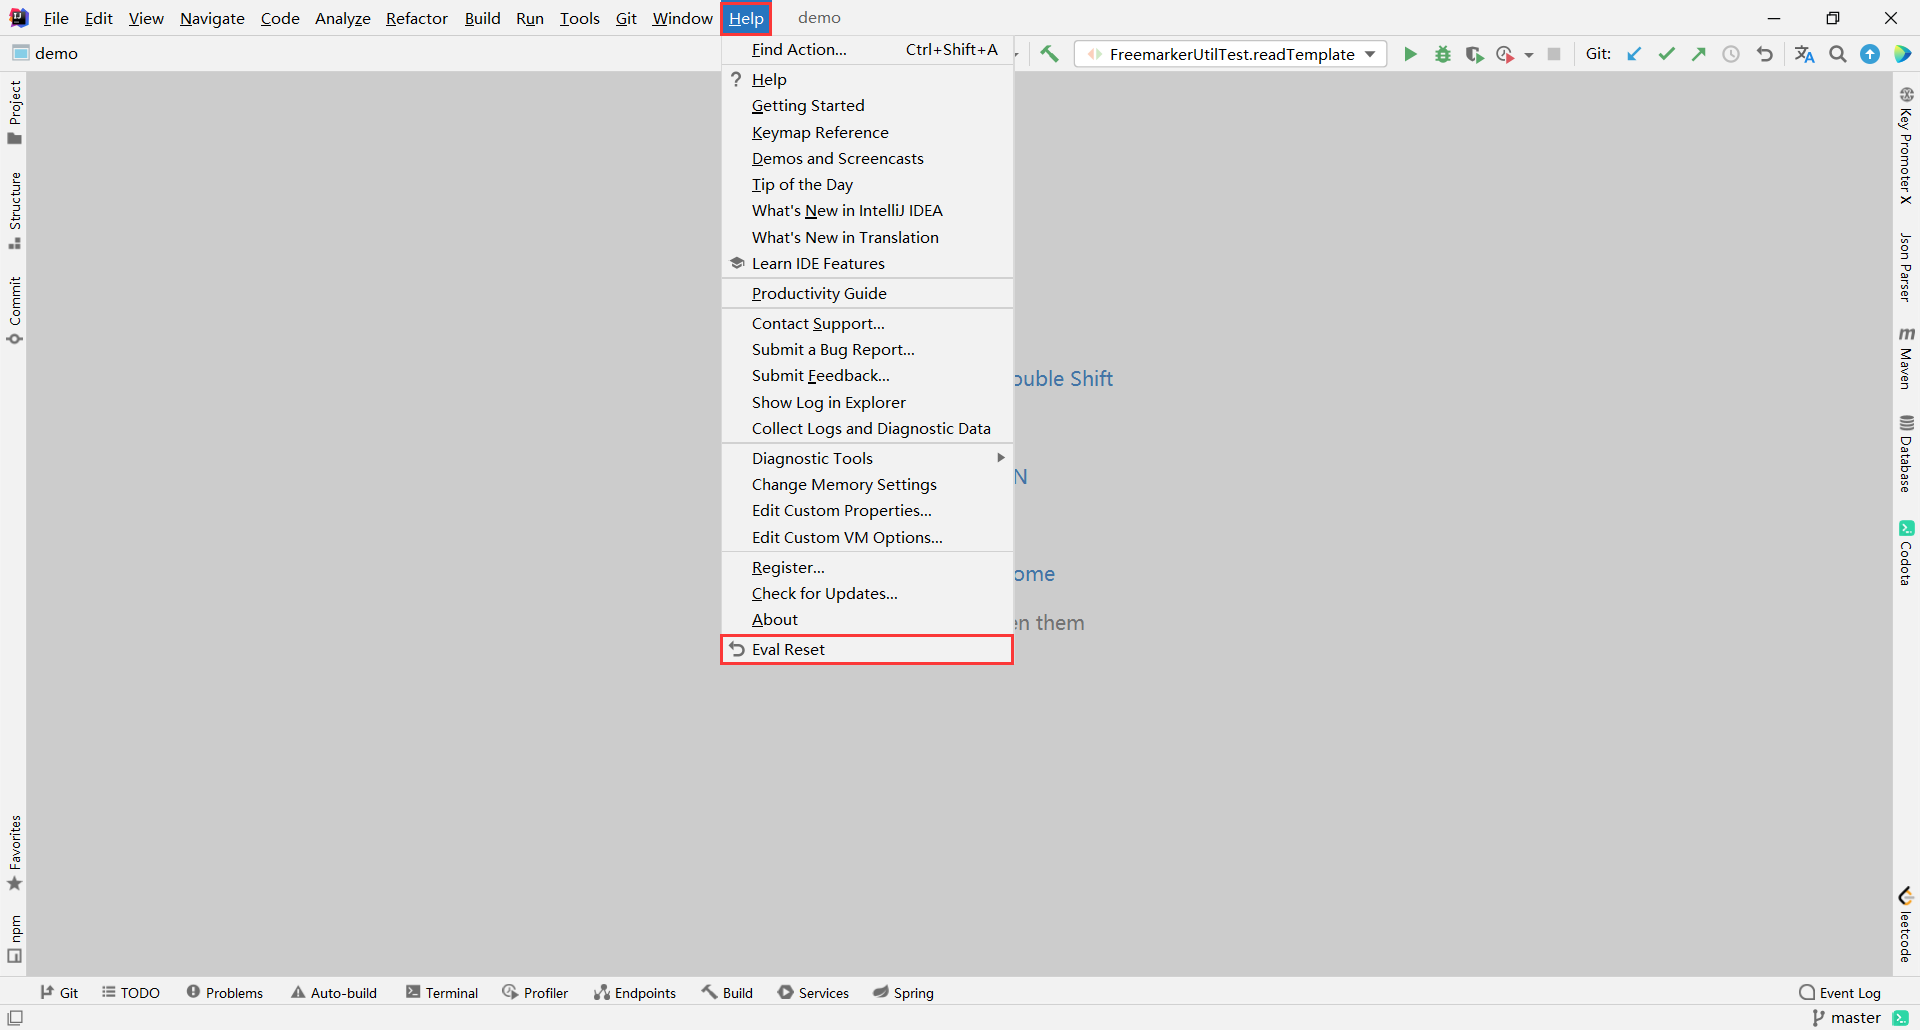
Task: Open the Refactor menu in menu bar
Action: tap(417, 18)
